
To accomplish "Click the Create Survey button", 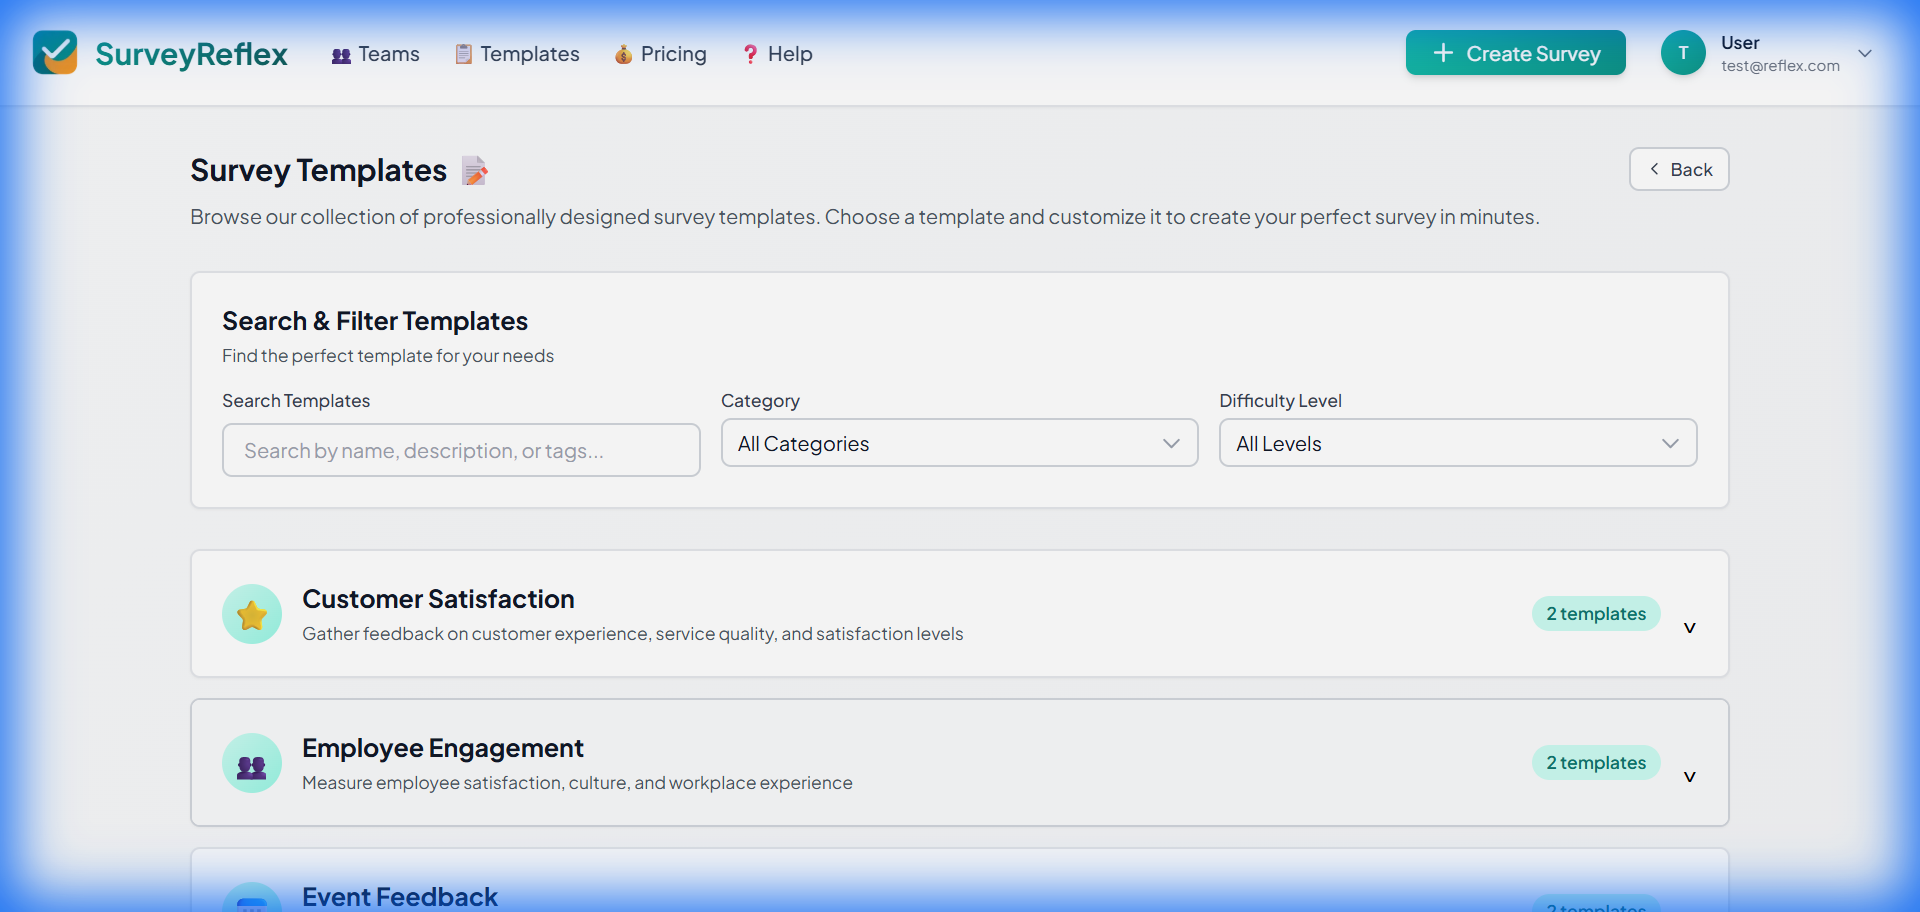I will pos(1515,53).
